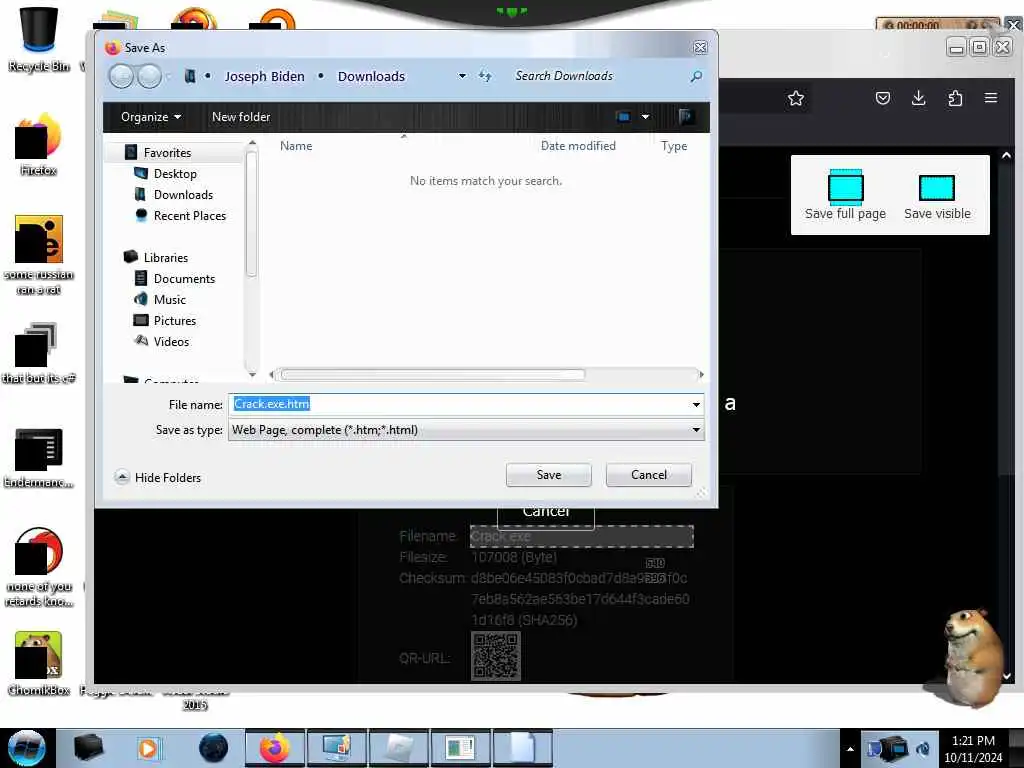Click the QR code image on the page
Image resolution: width=1024 pixels, height=768 pixels.
[x=496, y=656]
